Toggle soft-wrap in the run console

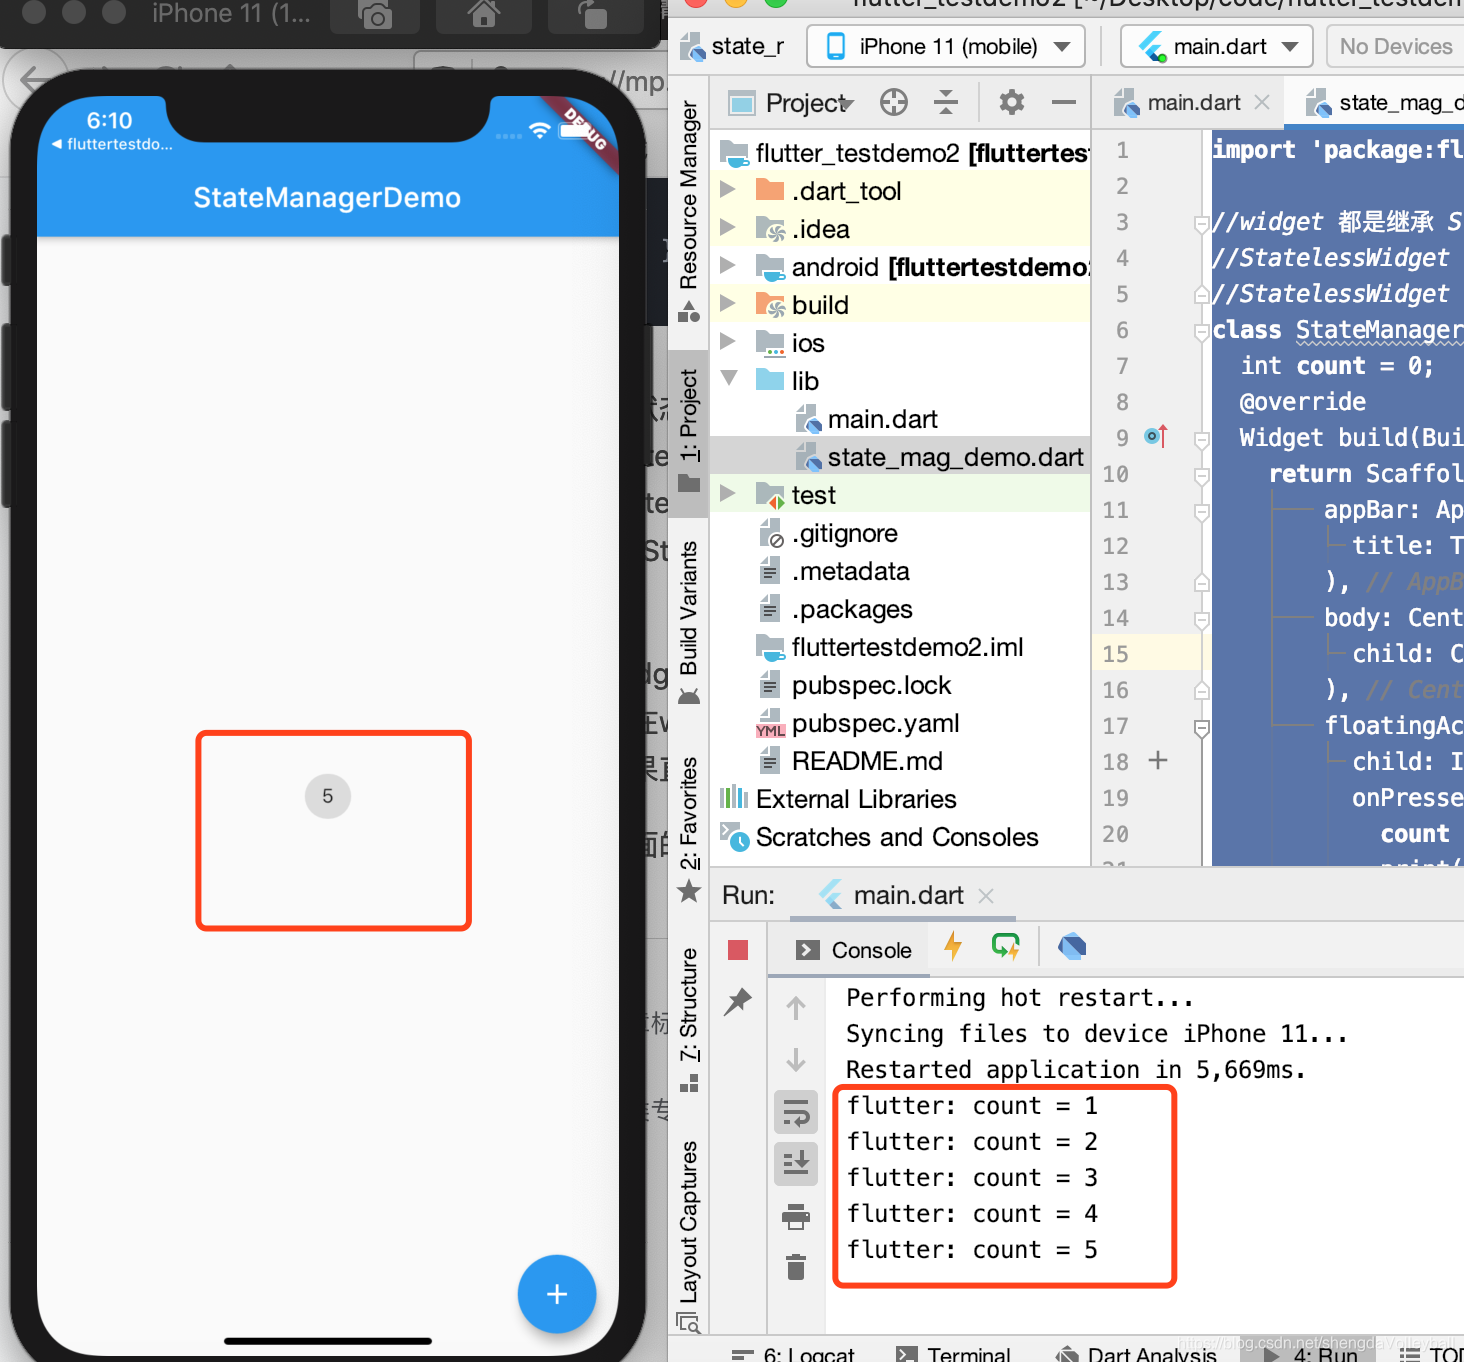point(795,1112)
